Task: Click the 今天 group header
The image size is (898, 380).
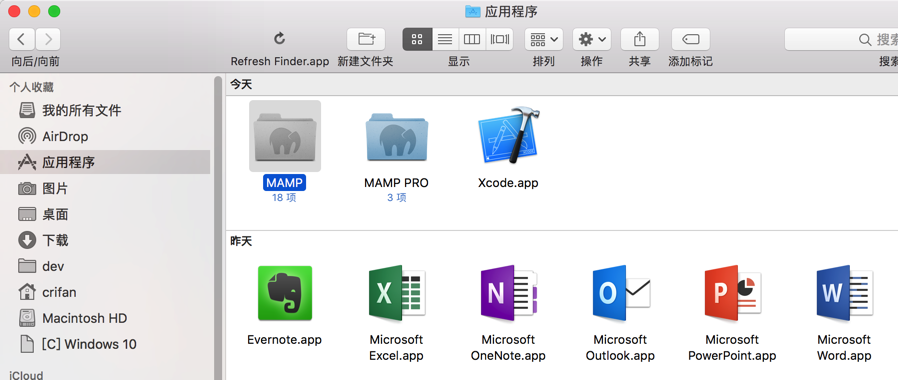Action: click(241, 85)
